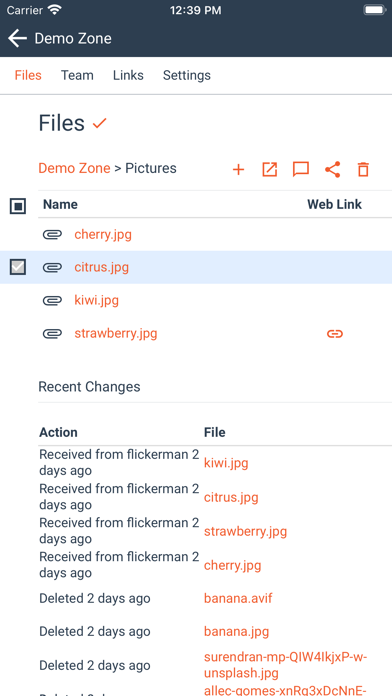Sort by the Name column header
The image size is (392, 696).
60,204
